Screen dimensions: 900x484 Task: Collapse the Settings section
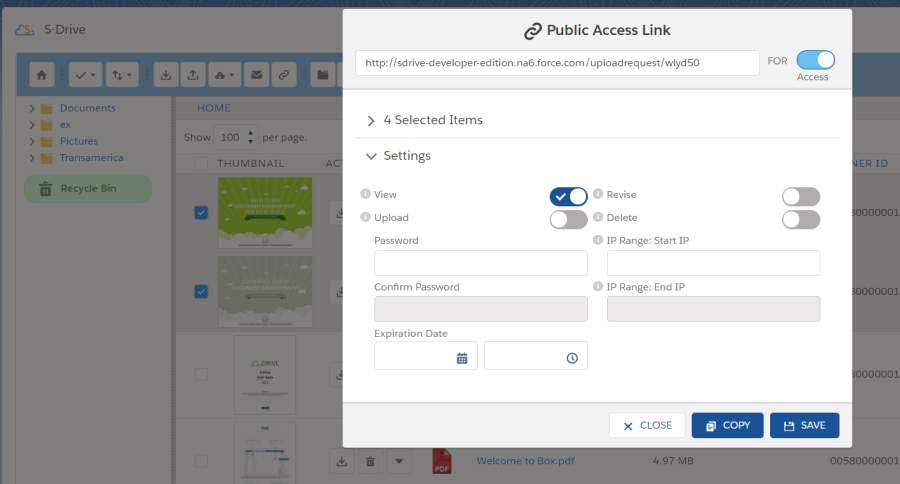371,156
